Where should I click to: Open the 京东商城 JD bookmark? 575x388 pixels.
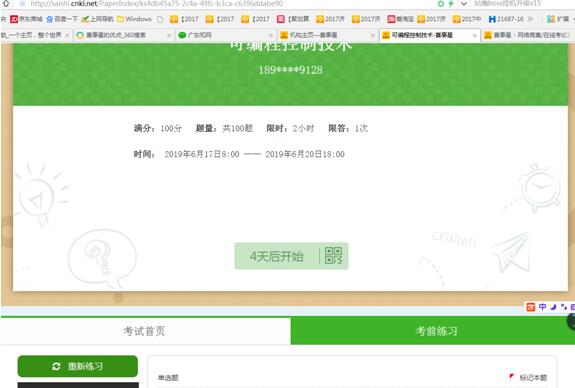tap(26, 19)
